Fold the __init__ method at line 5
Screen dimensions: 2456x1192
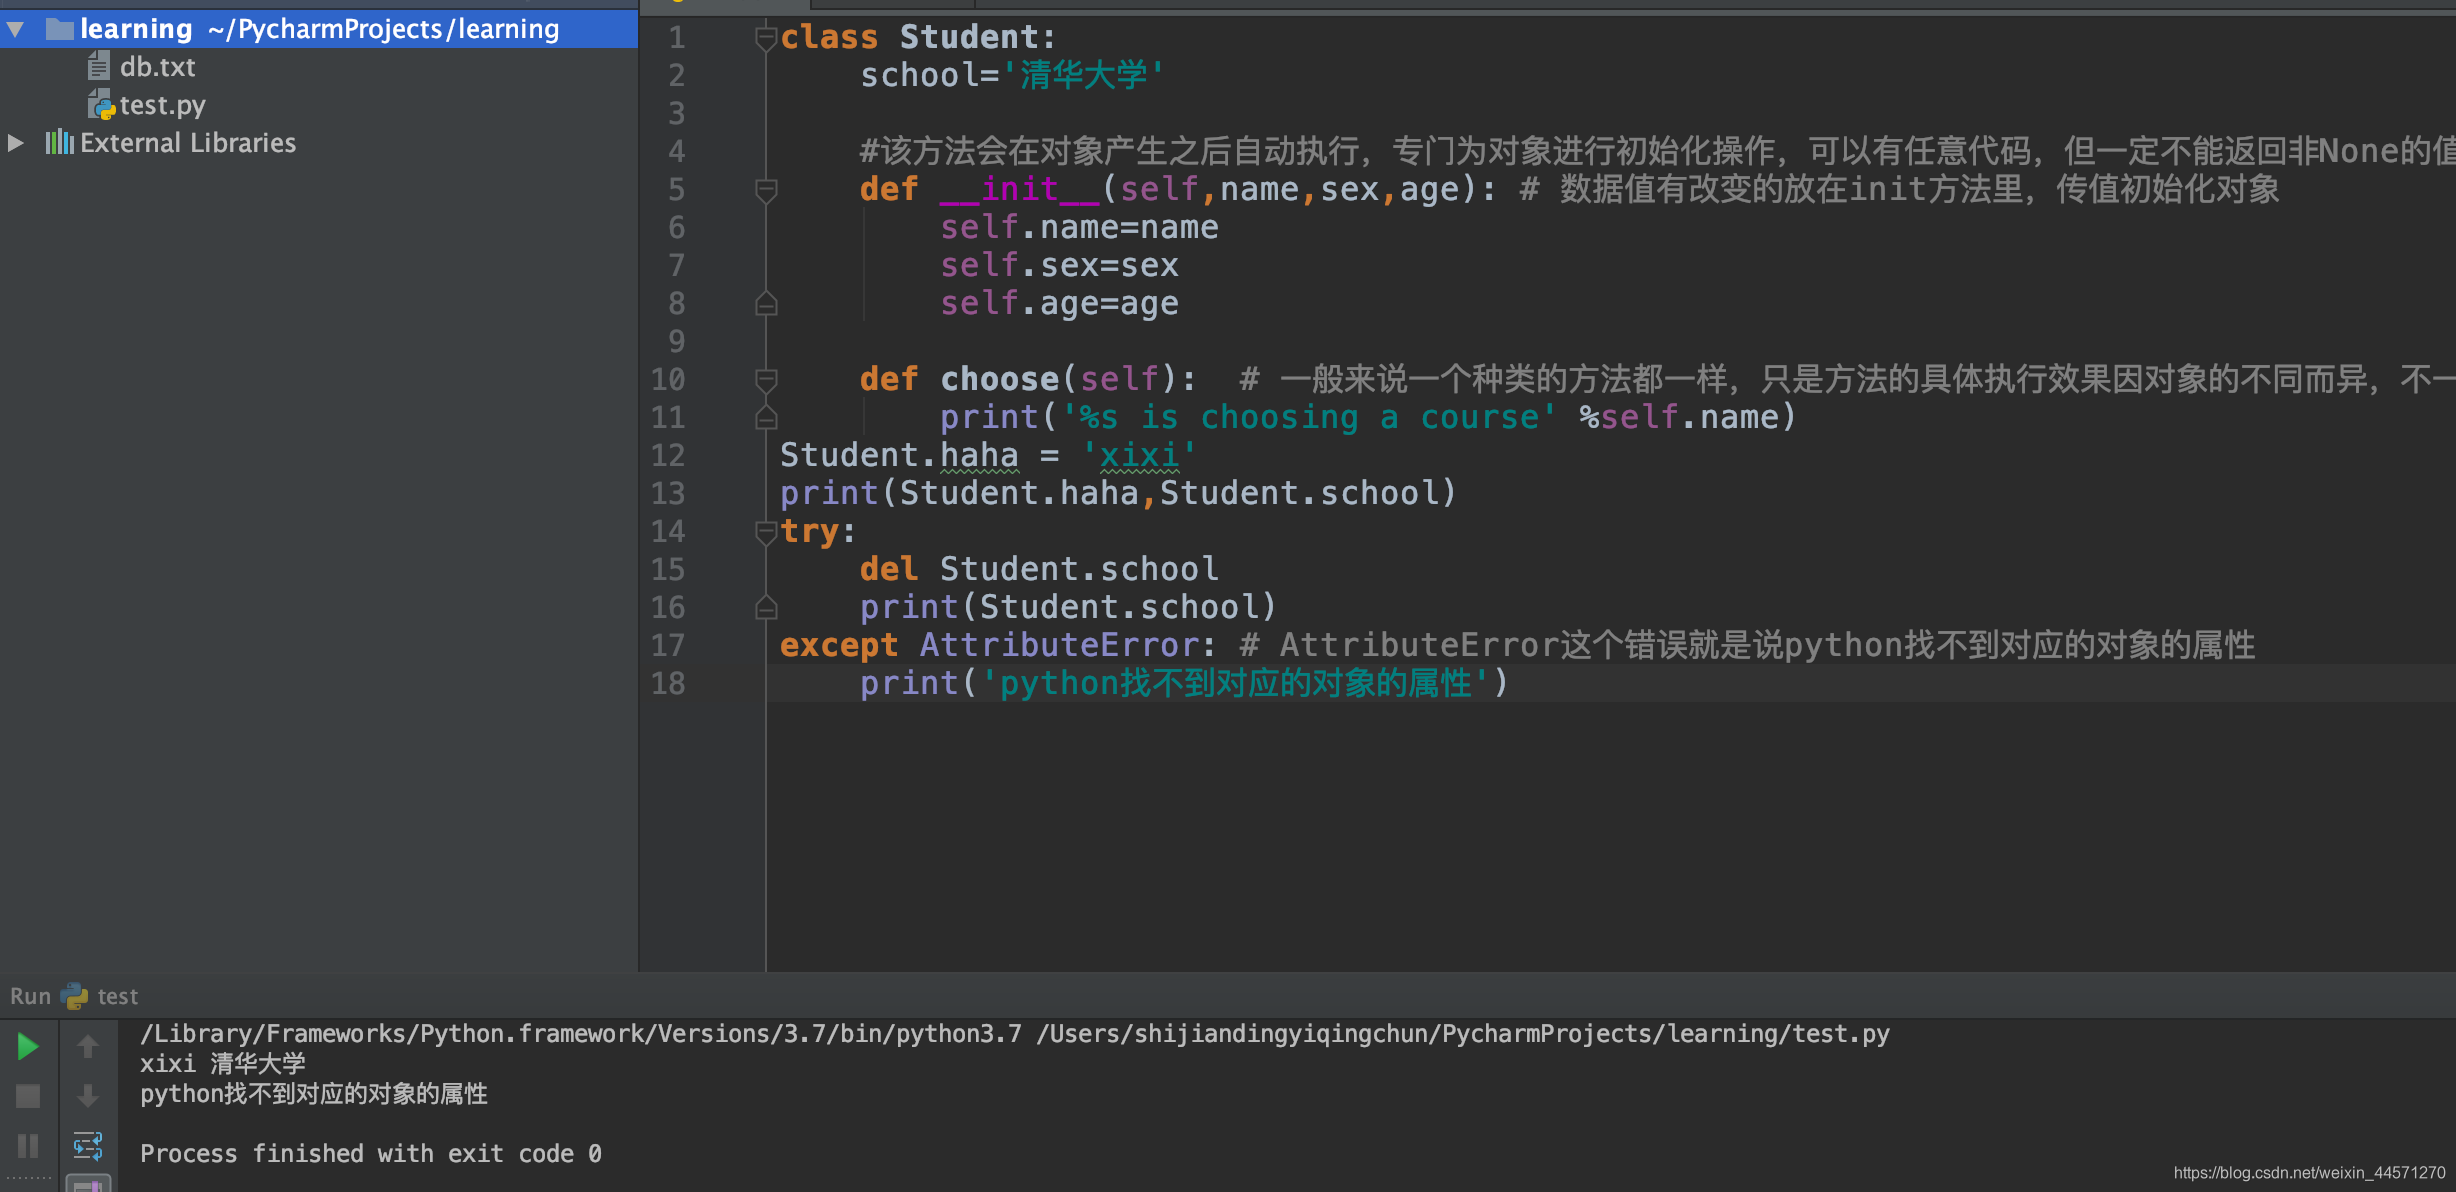pos(766,190)
